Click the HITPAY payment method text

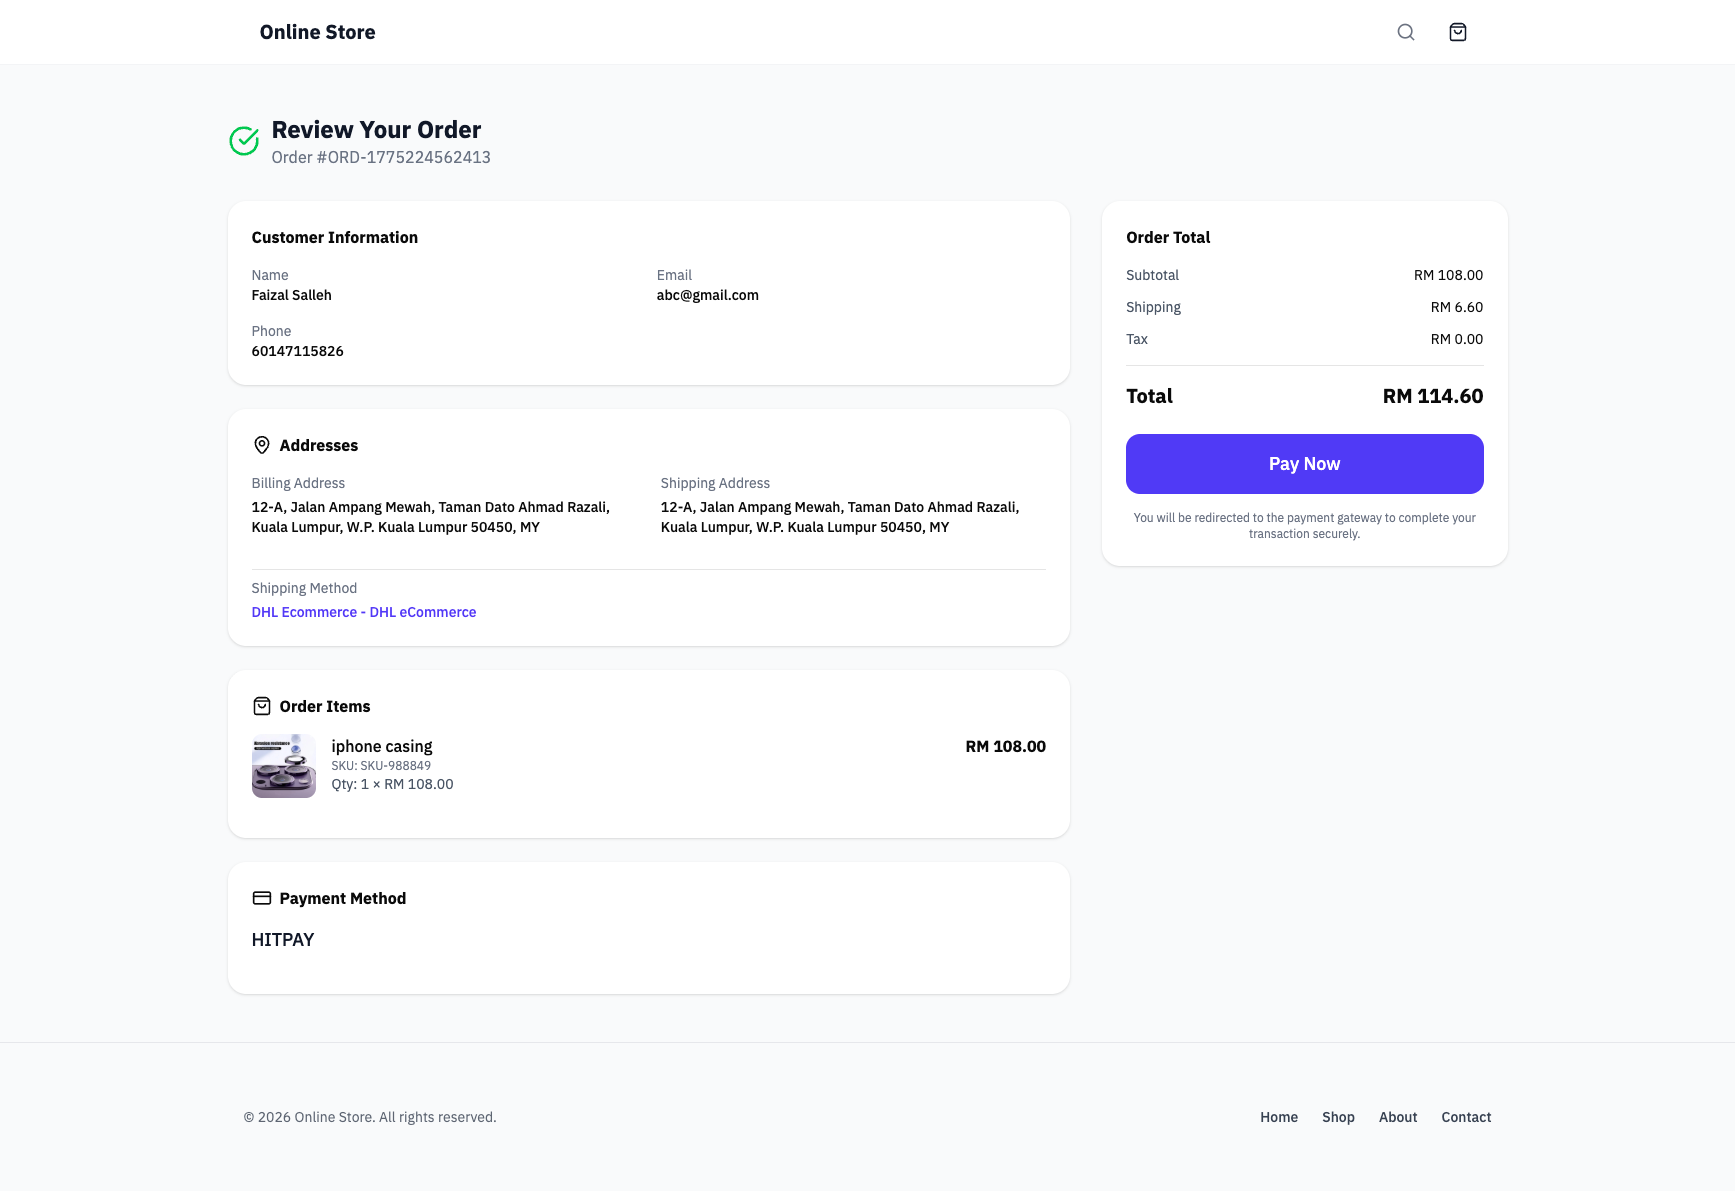283,940
